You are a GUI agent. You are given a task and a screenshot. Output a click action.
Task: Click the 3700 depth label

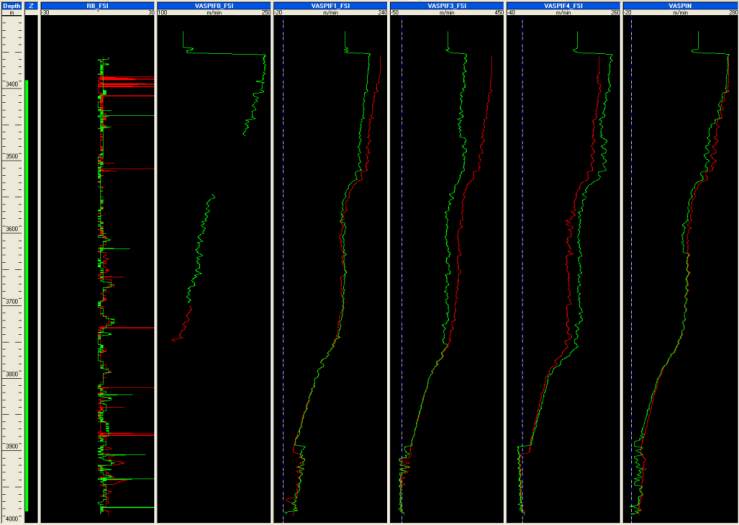[x=12, y=302]
